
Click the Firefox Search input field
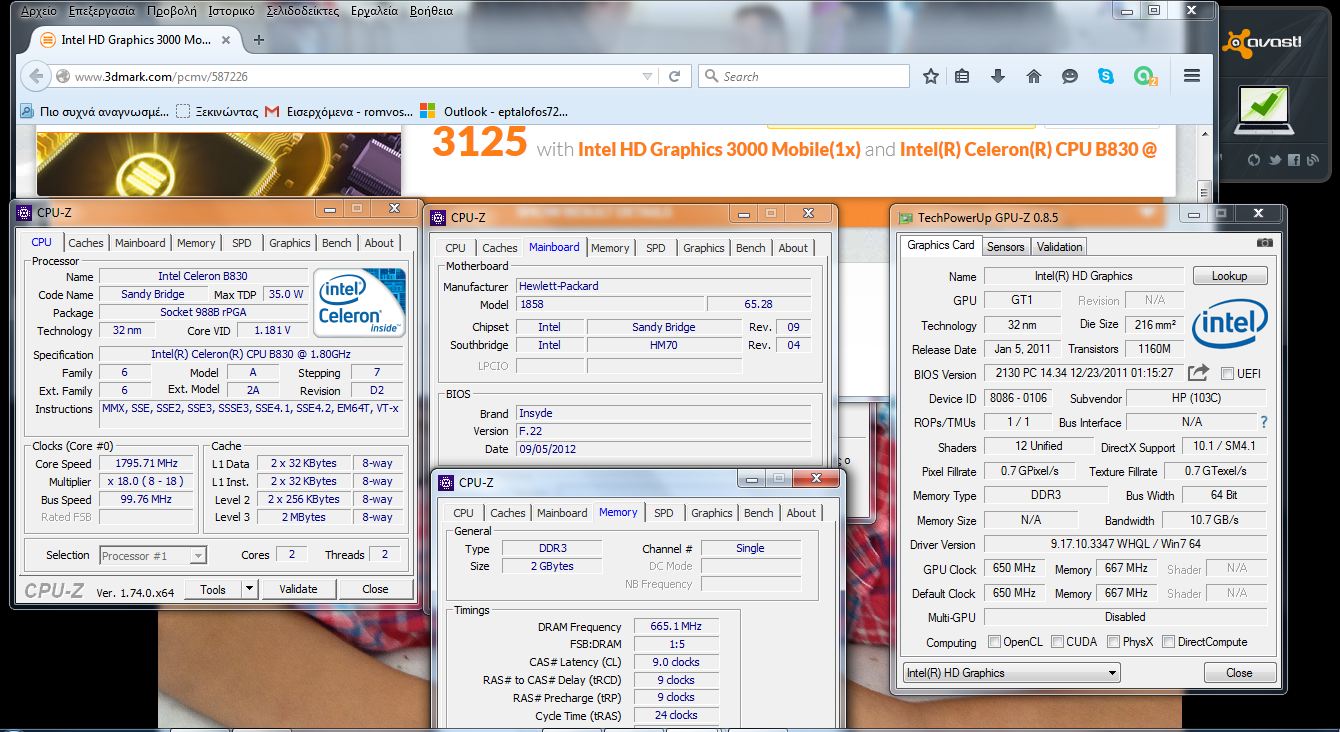click(804, 76)
